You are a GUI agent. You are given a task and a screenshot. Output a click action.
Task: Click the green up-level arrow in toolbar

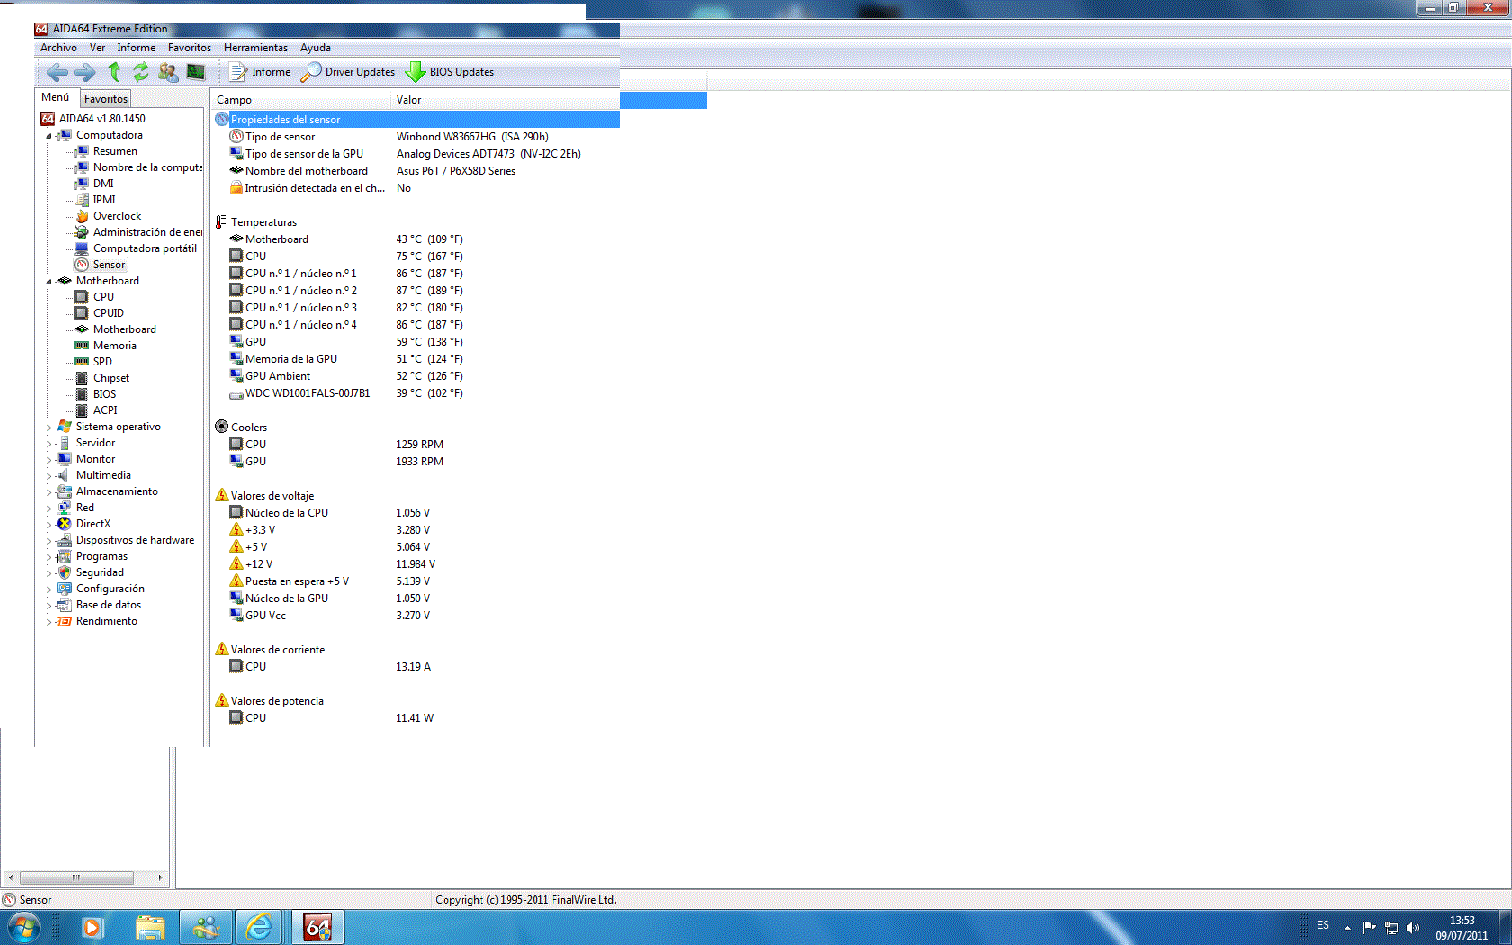pos(114,72)
